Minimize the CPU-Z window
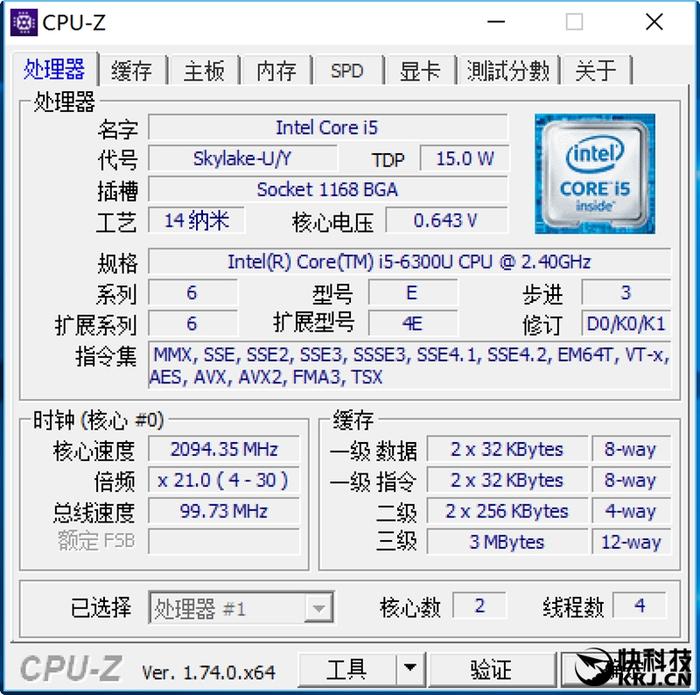This screenshot has height=695, width=700. pyautogui.click(x=496, y=22)
